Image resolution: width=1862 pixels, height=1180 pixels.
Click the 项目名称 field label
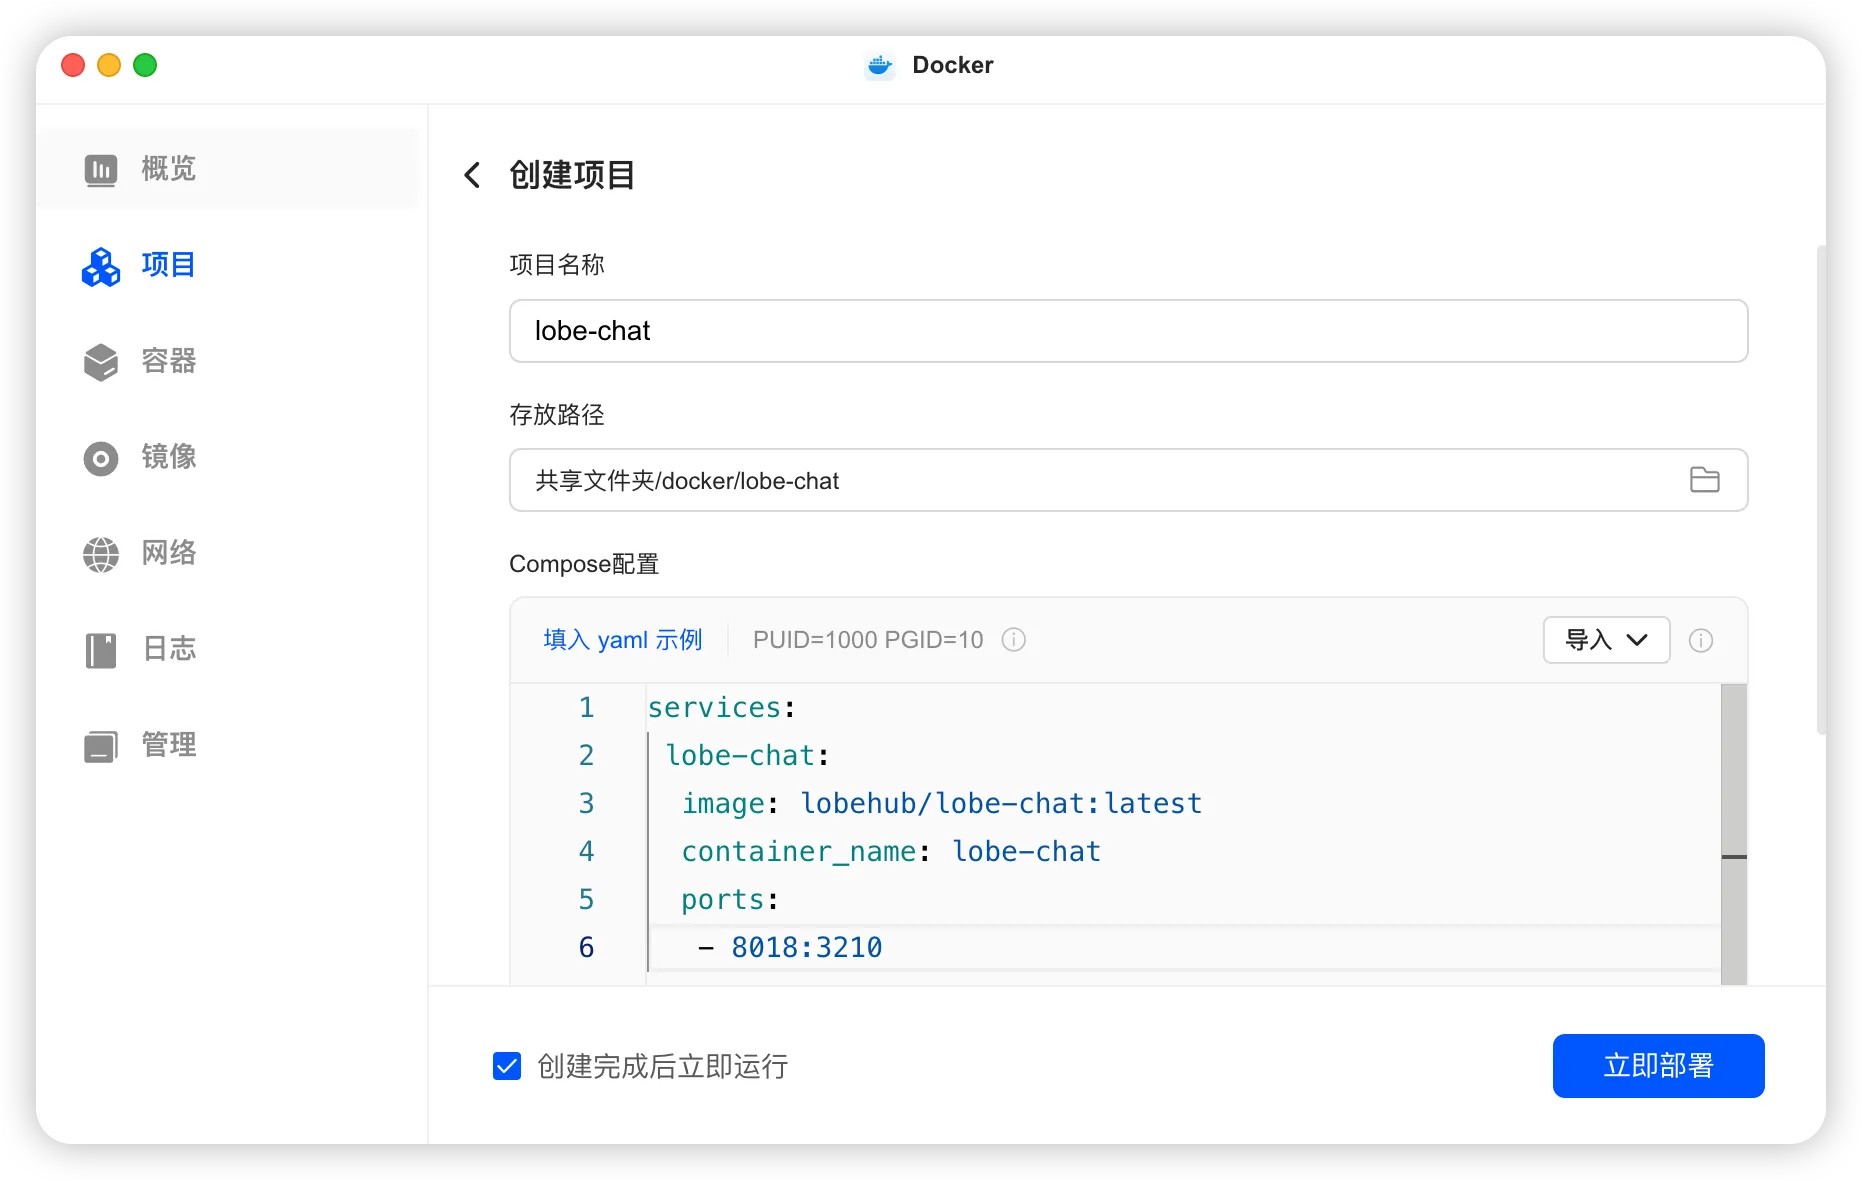[557, 265]
